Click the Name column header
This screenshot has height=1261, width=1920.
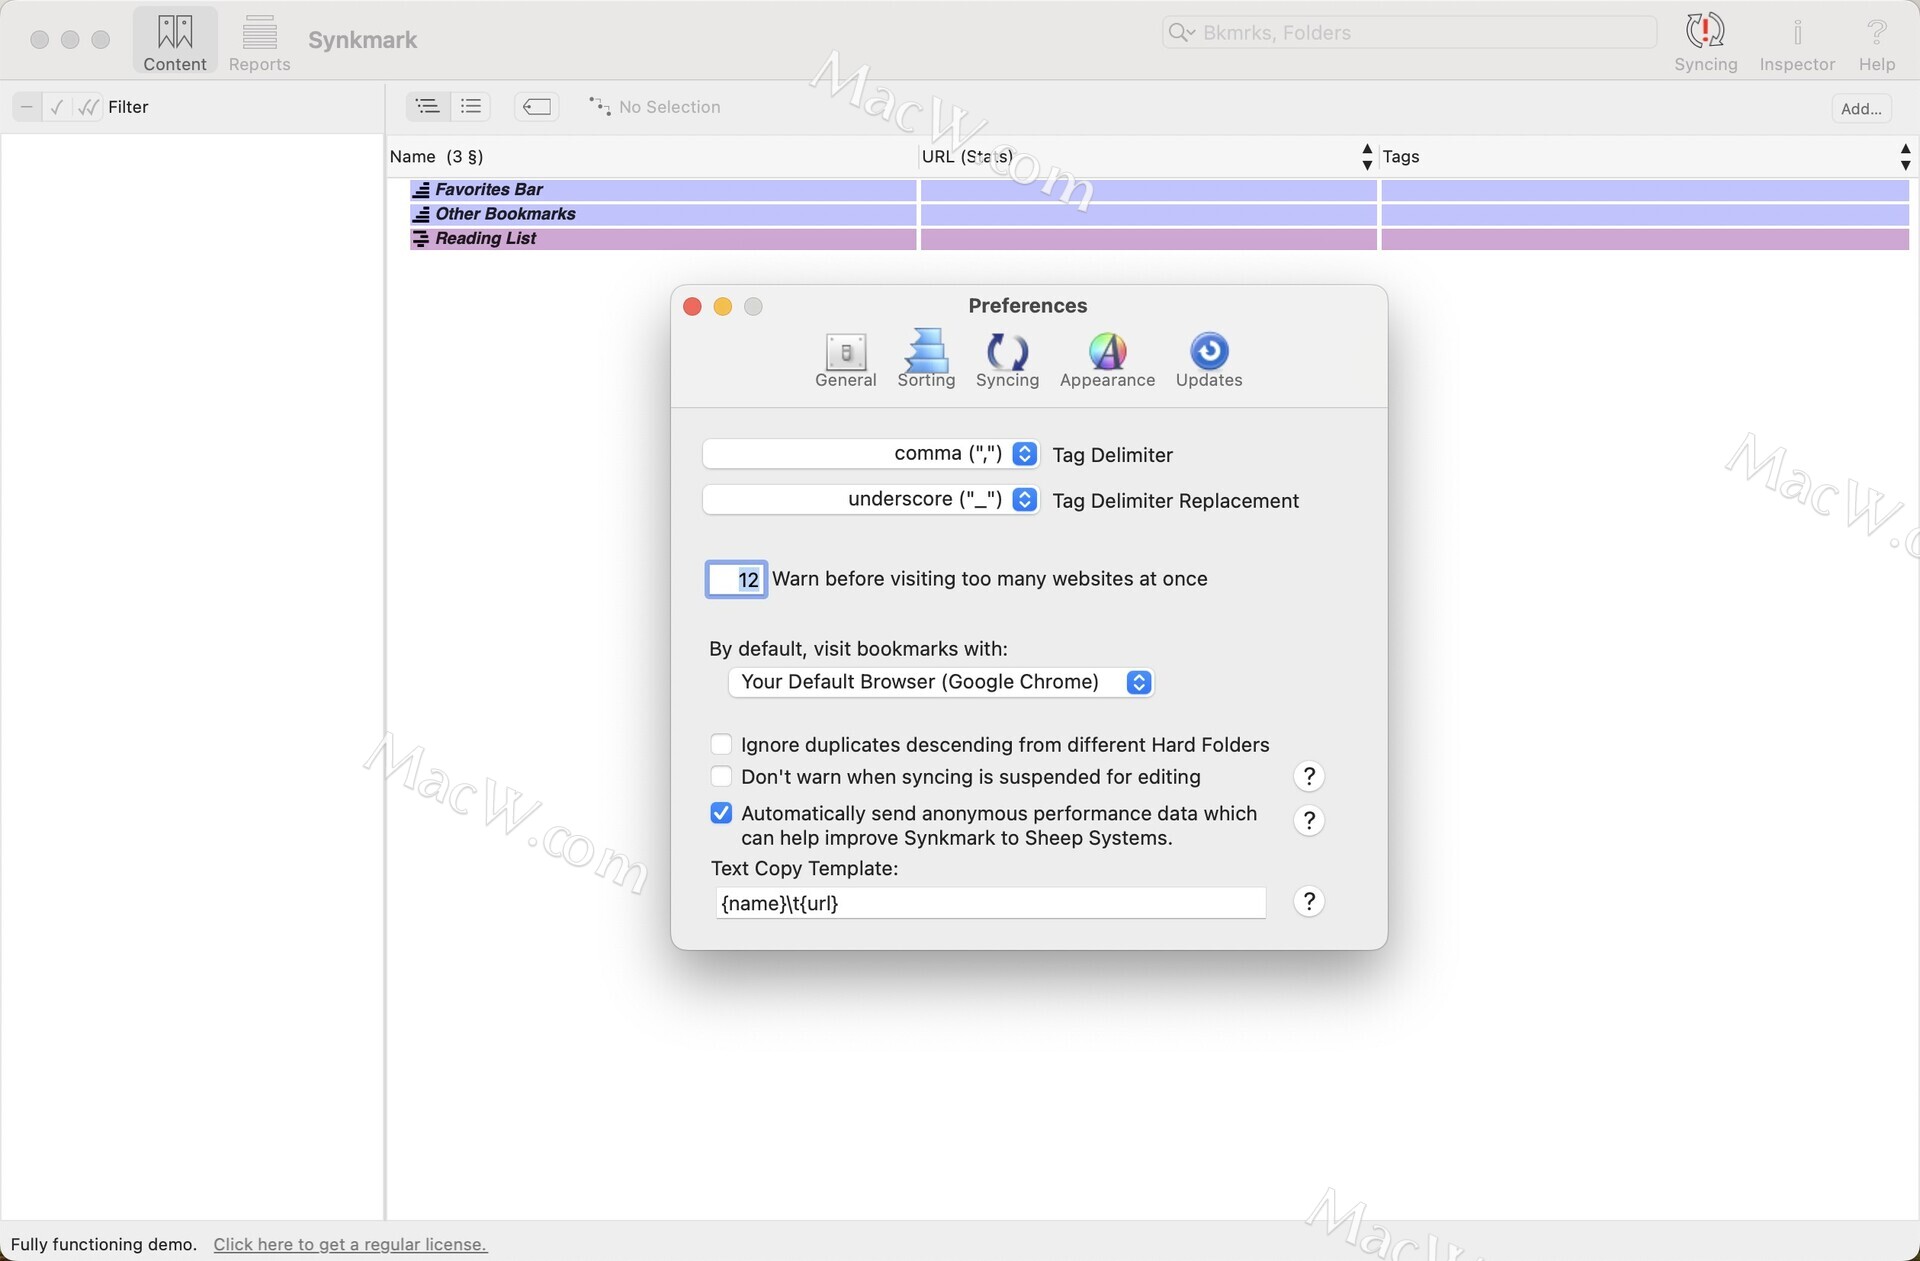(651, 157)
